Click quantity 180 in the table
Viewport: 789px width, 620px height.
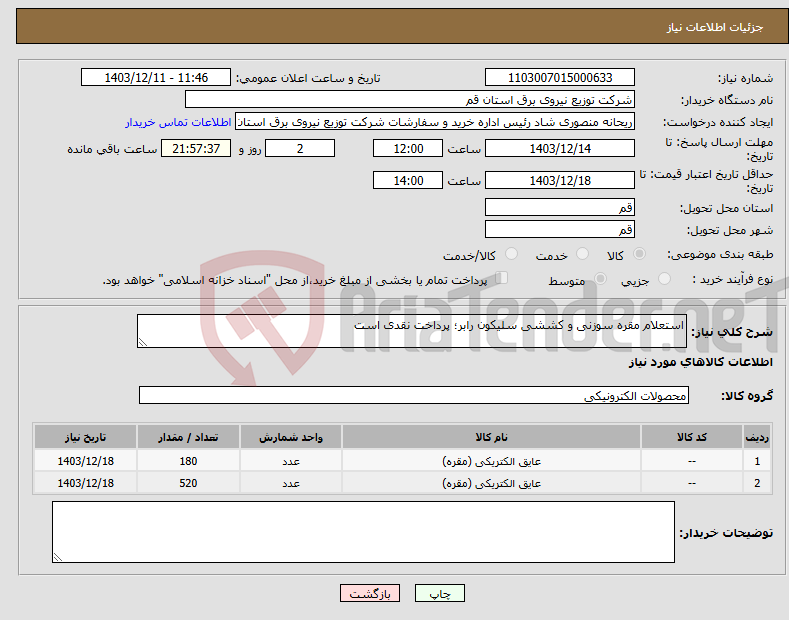point(188,460)
